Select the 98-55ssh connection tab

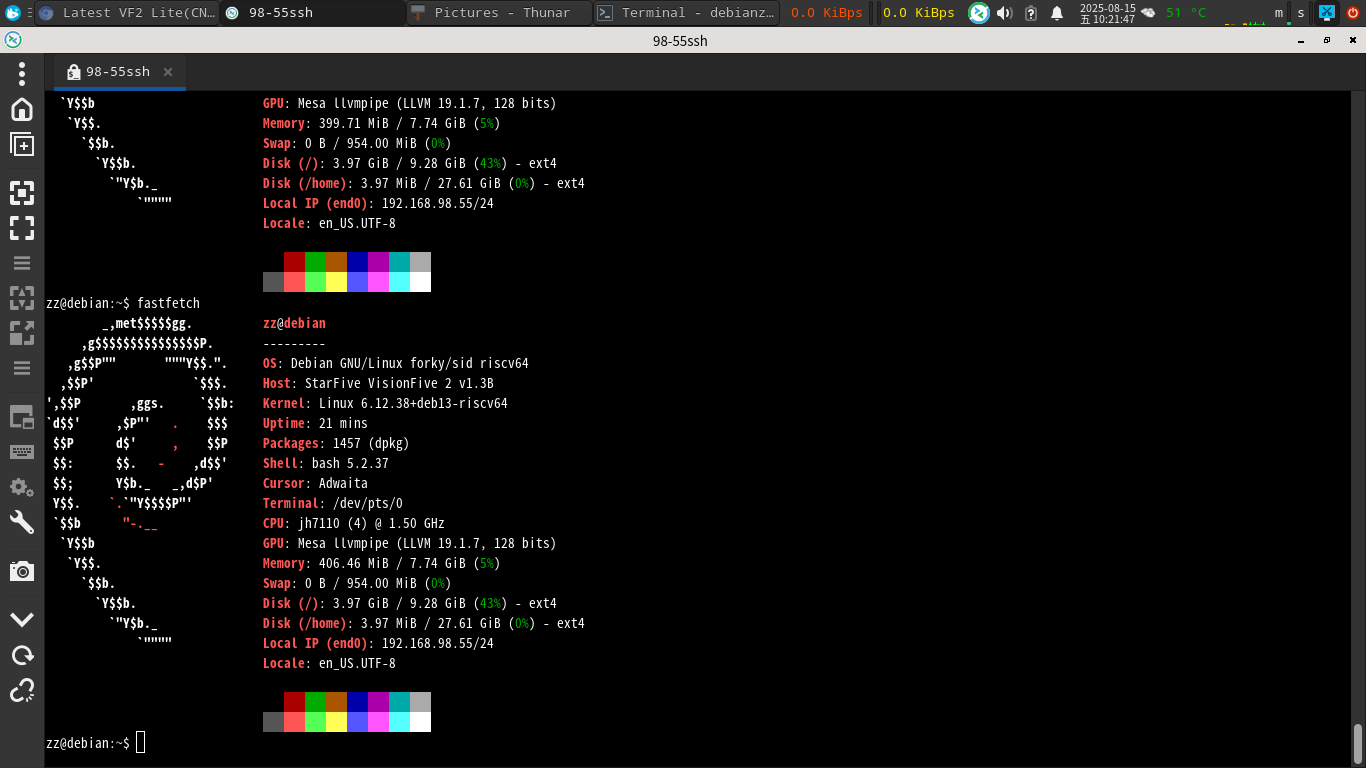pos(117,72)
